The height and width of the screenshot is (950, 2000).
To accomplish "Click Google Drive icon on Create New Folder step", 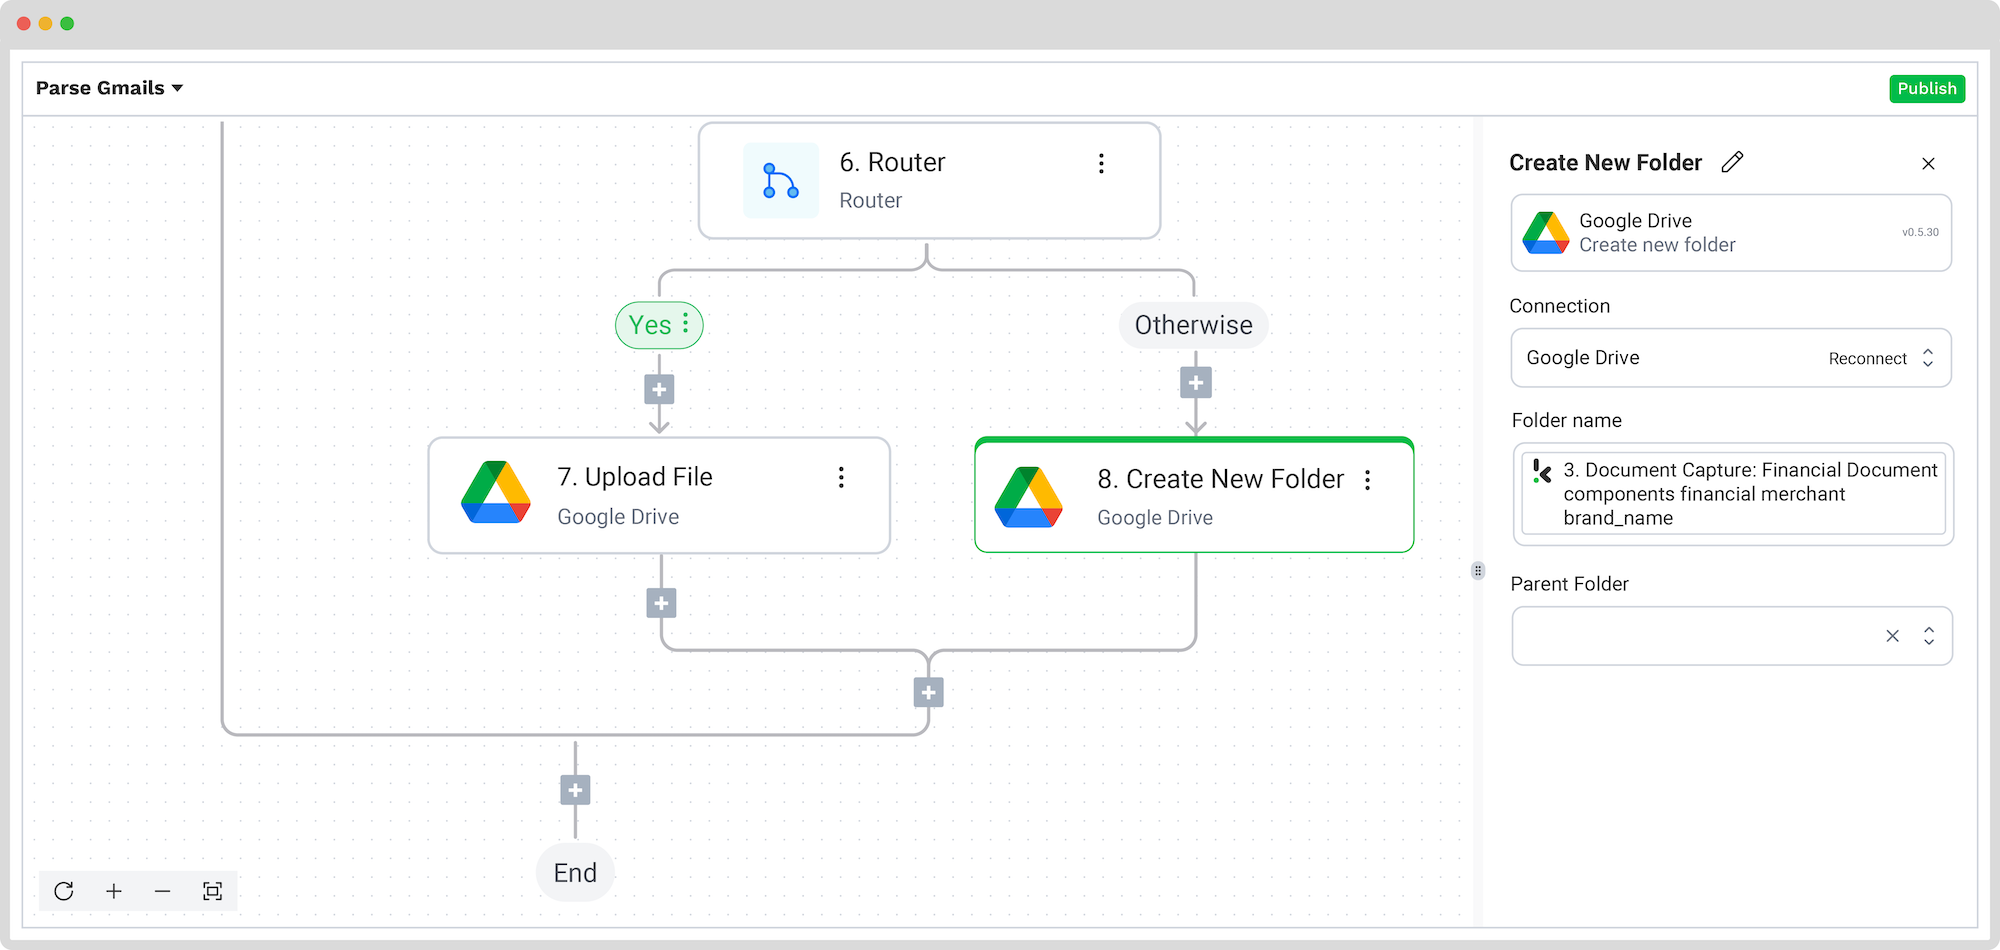I will point(1029,497).
